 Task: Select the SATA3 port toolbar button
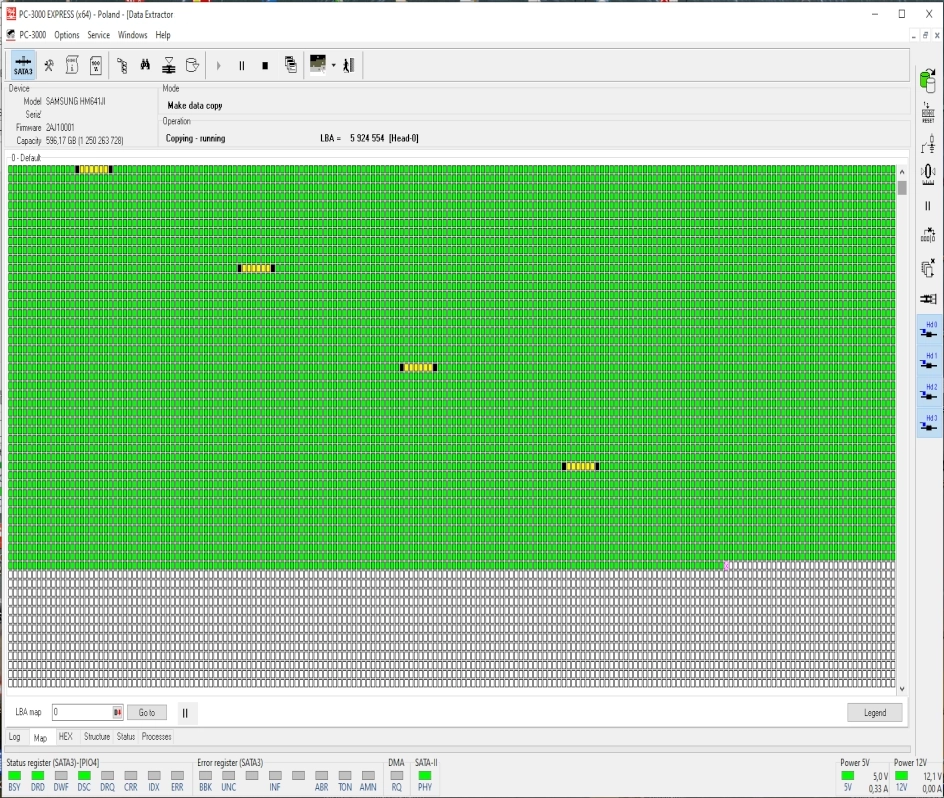[23, 65]
